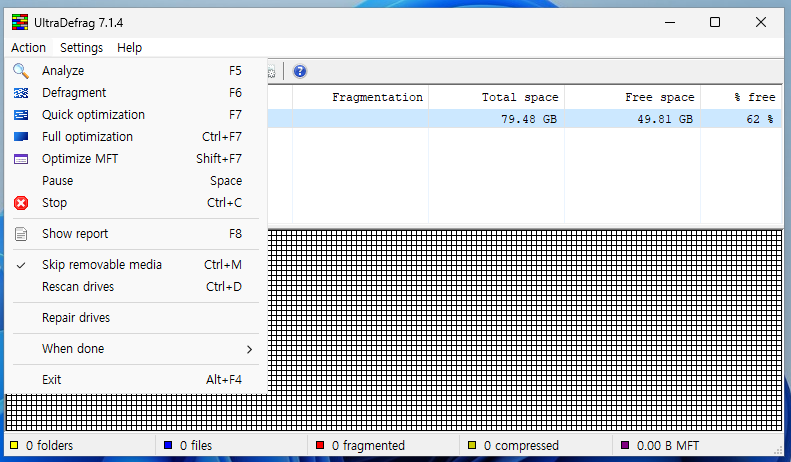Image resolution: width=791 pixels, height=462 pixels.
Task: Click the Analyze magnifier icon
Action: pyautogui.click(x=21, y=71)
